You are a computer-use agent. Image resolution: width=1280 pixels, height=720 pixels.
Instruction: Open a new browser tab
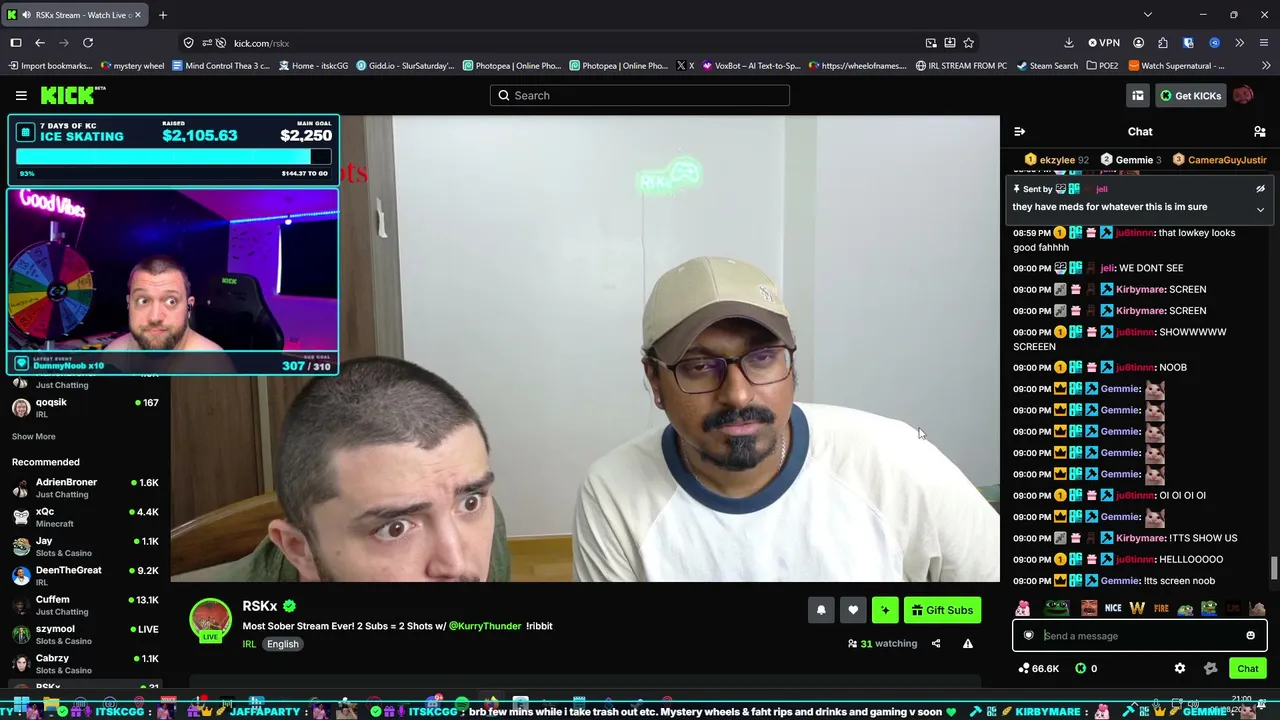click(x=163, y=15)
